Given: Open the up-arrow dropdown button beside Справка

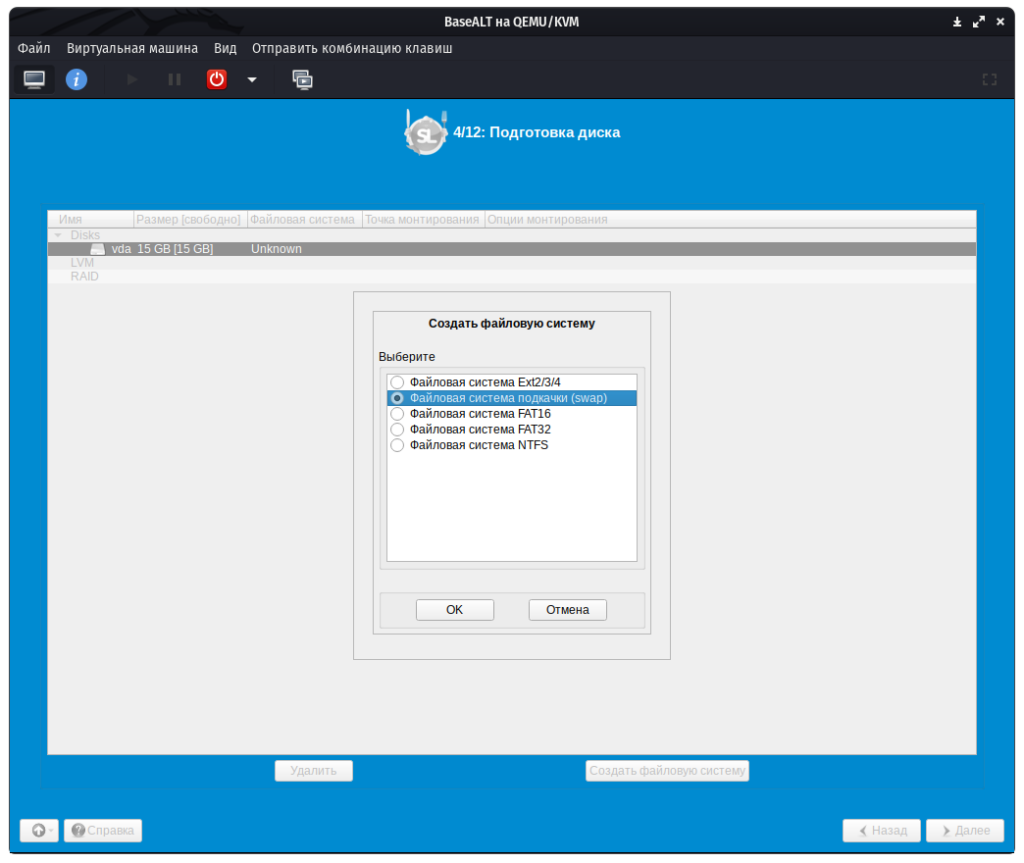Looking at the screenshot, I should pyautogui.click(x=39, y=830).
